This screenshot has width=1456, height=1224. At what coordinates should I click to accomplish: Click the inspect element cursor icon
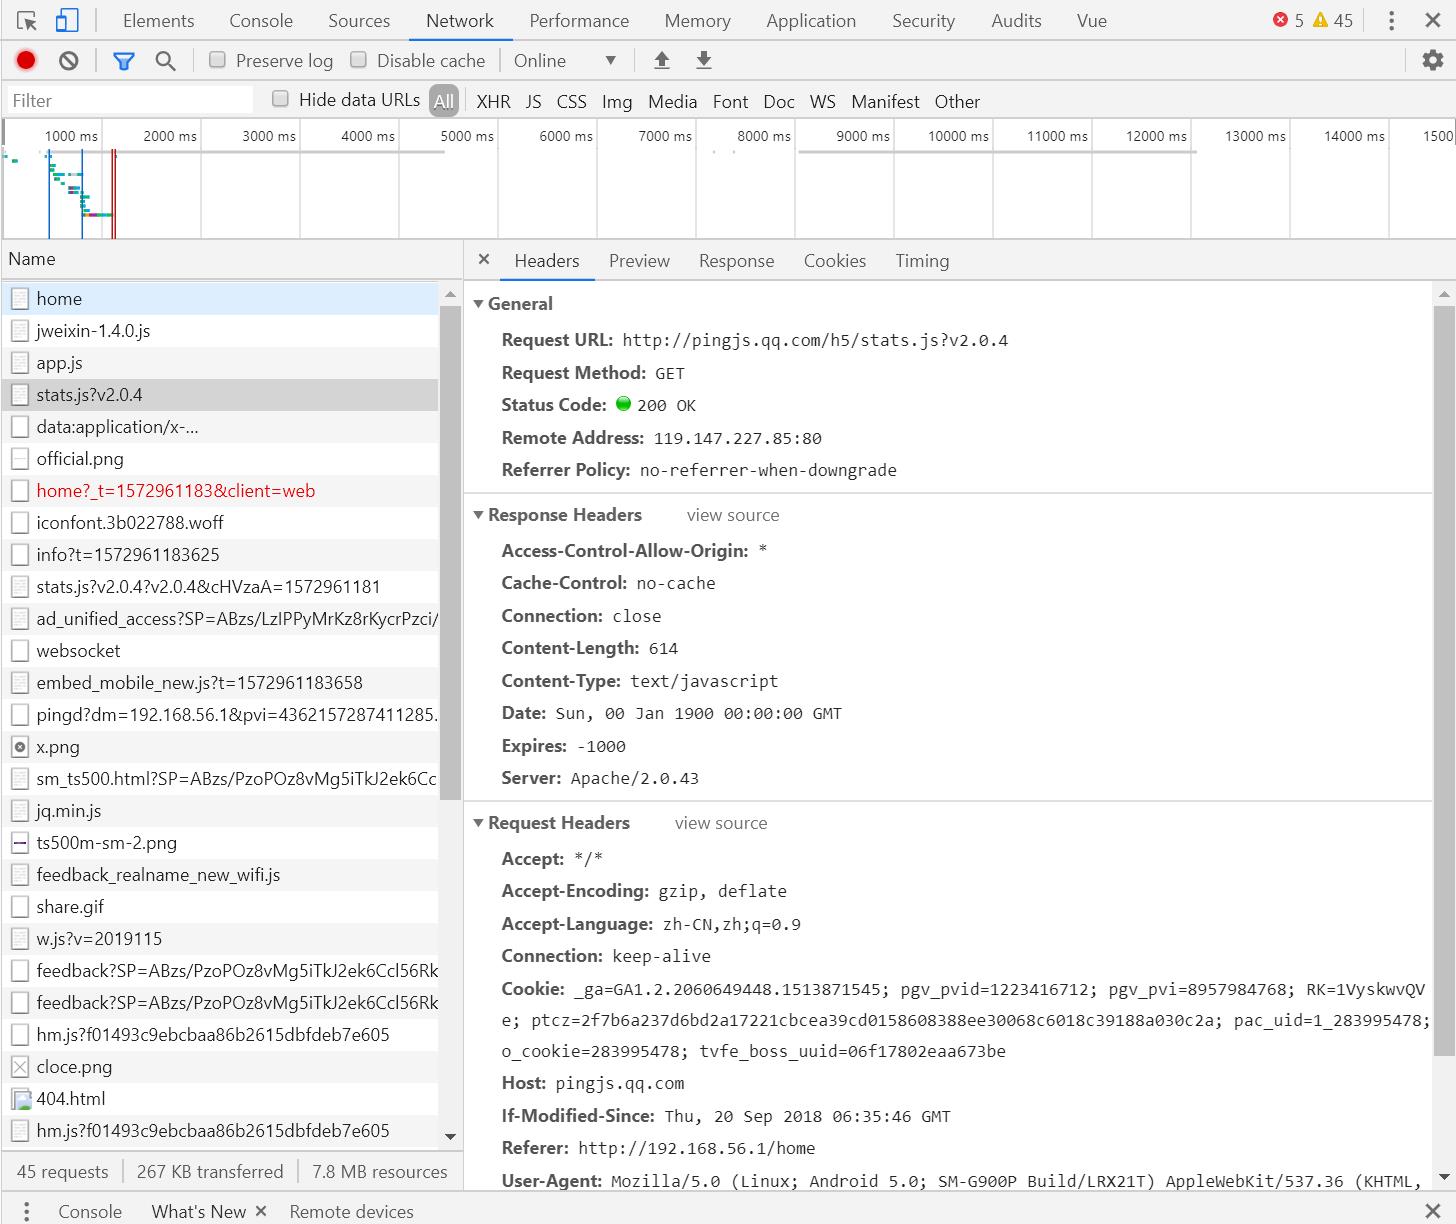[x=27, y=21]
